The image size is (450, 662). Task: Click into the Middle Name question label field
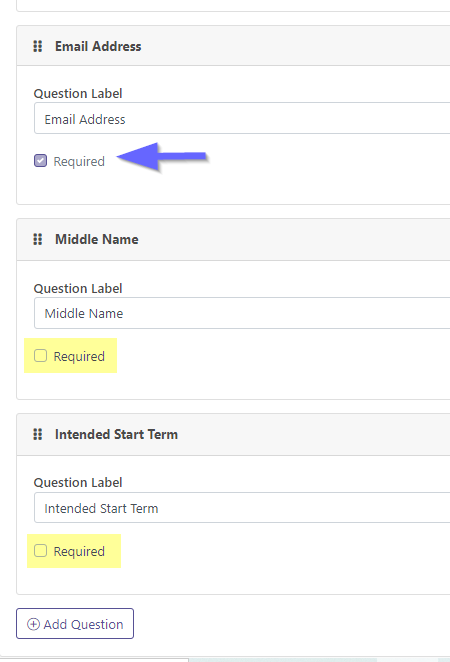coord(242,313)
